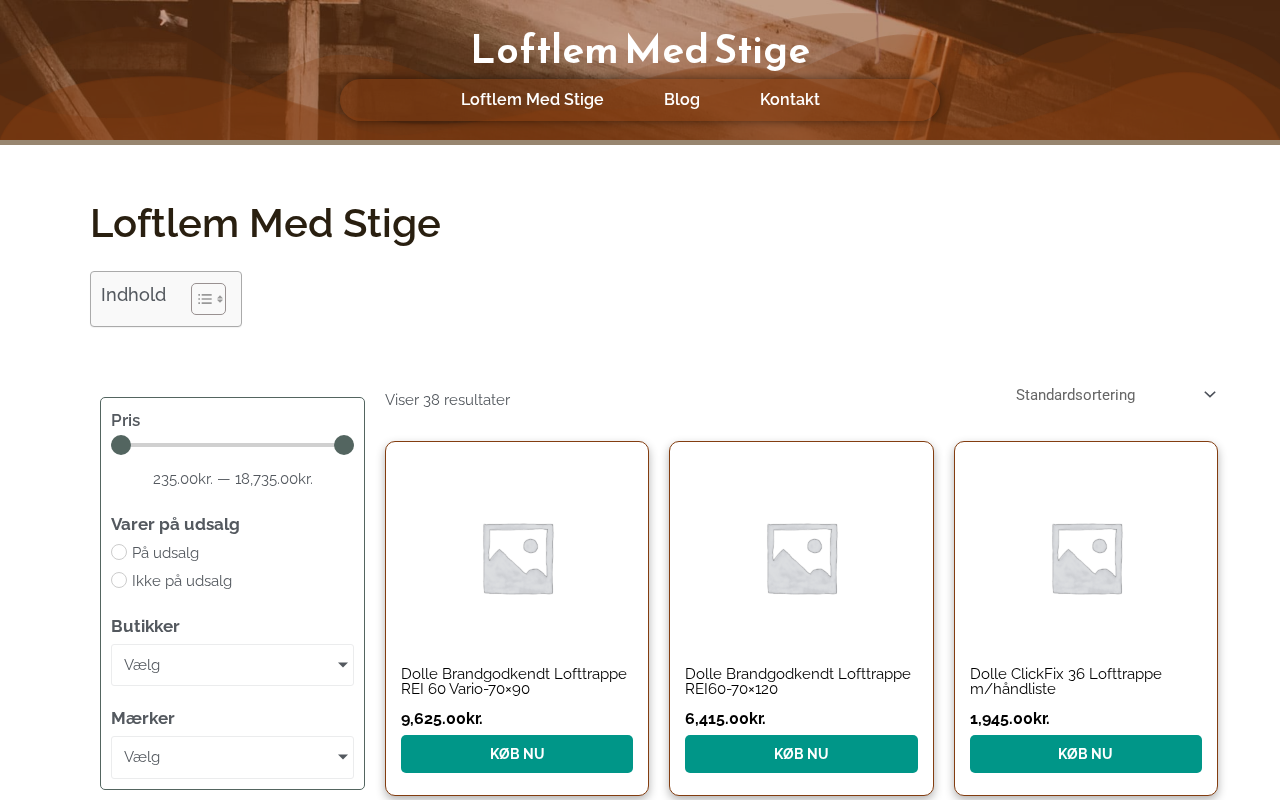
Task: Open the Butikker Vælg dropdown
Action: (232, 665)
